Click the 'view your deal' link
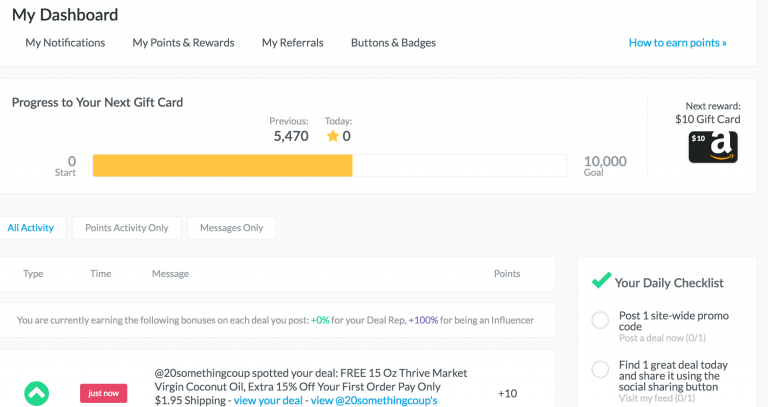The height and width of the screenshot is (407, 768). [x=270, y=400]
